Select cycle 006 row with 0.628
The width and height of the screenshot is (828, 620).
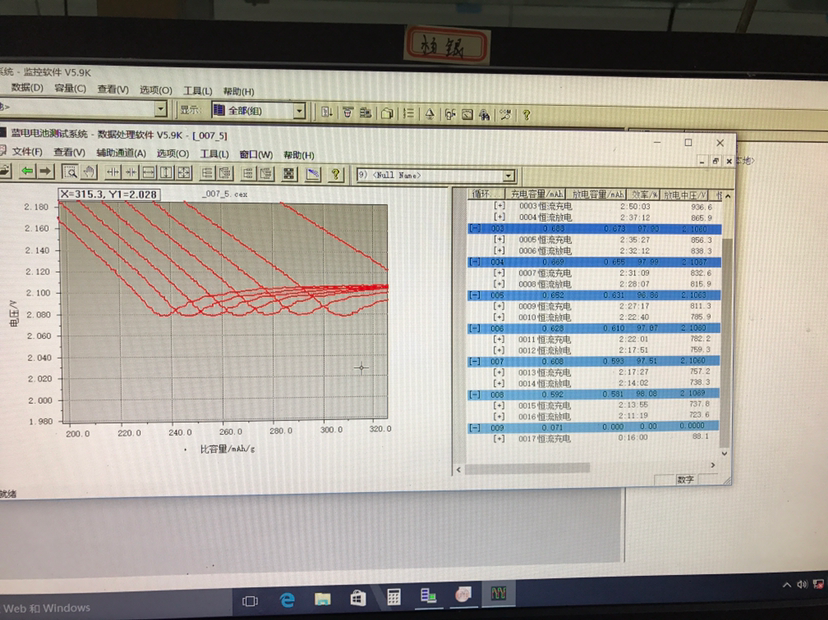pyautogui.click(x=594, y=328)
